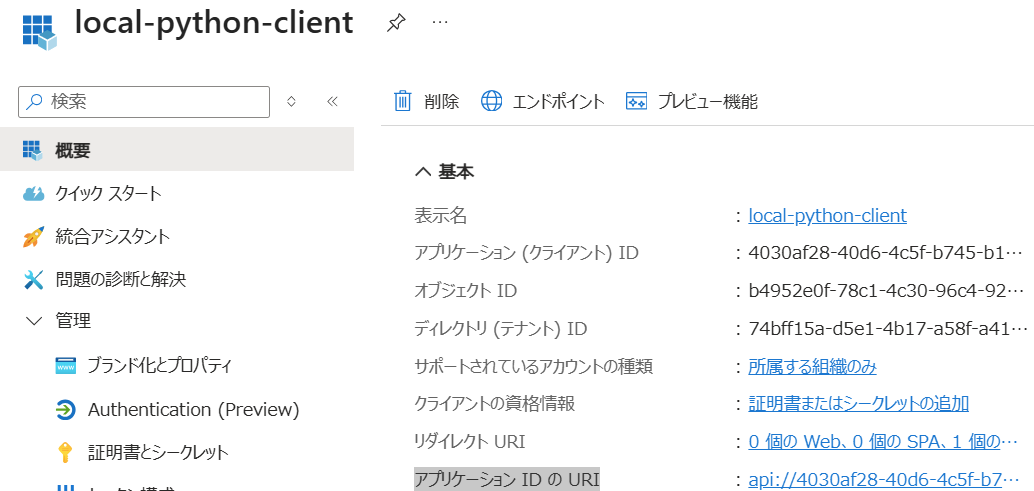Screen dimensions: 1034x491
Task: Pin the local-python-client page
Action: [x=395, y=24]
